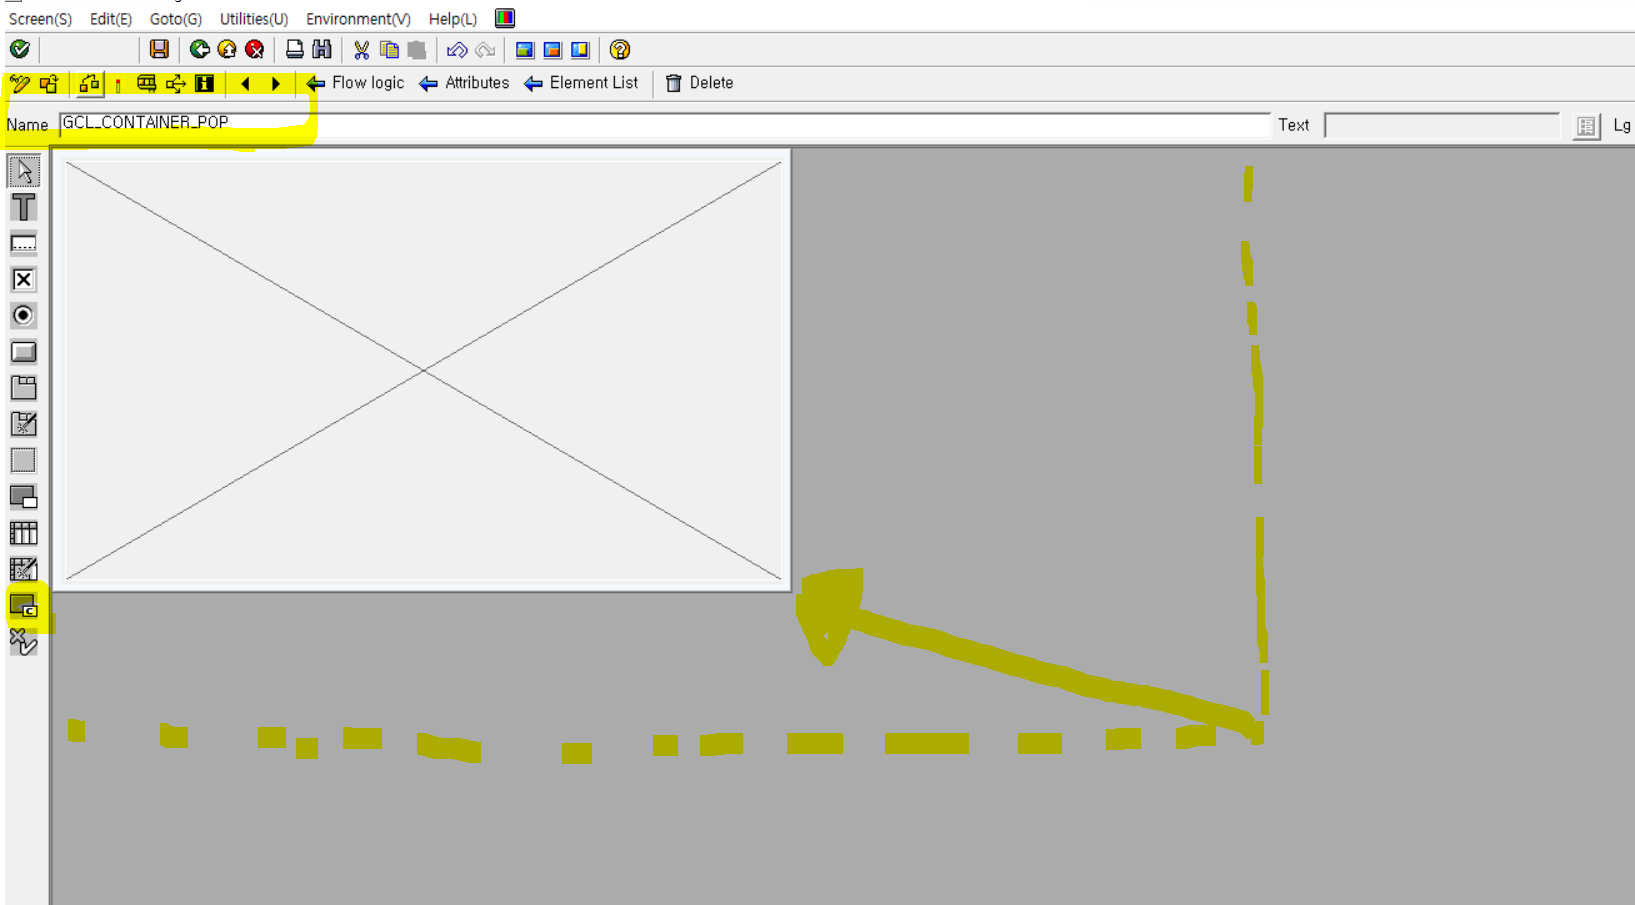Click the list icon beside the Text field
1635x905 pixels.
[1586, 126]
